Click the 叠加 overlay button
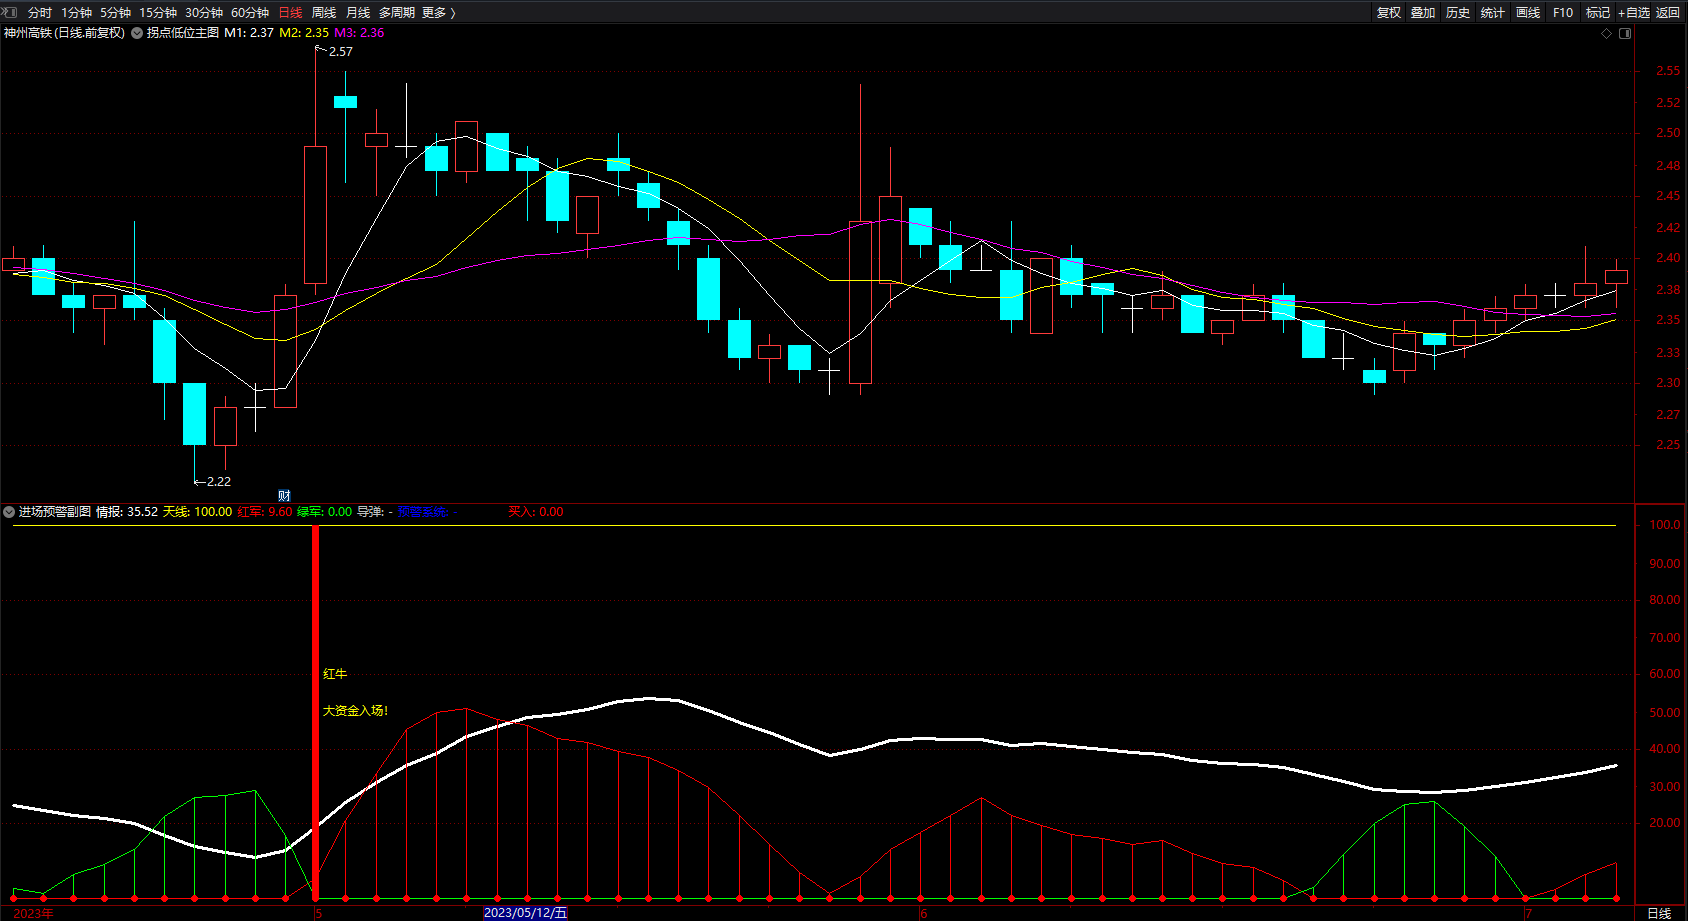Image resolution: width=1688 pixels, height=921 pixels. coord(1423,12)
